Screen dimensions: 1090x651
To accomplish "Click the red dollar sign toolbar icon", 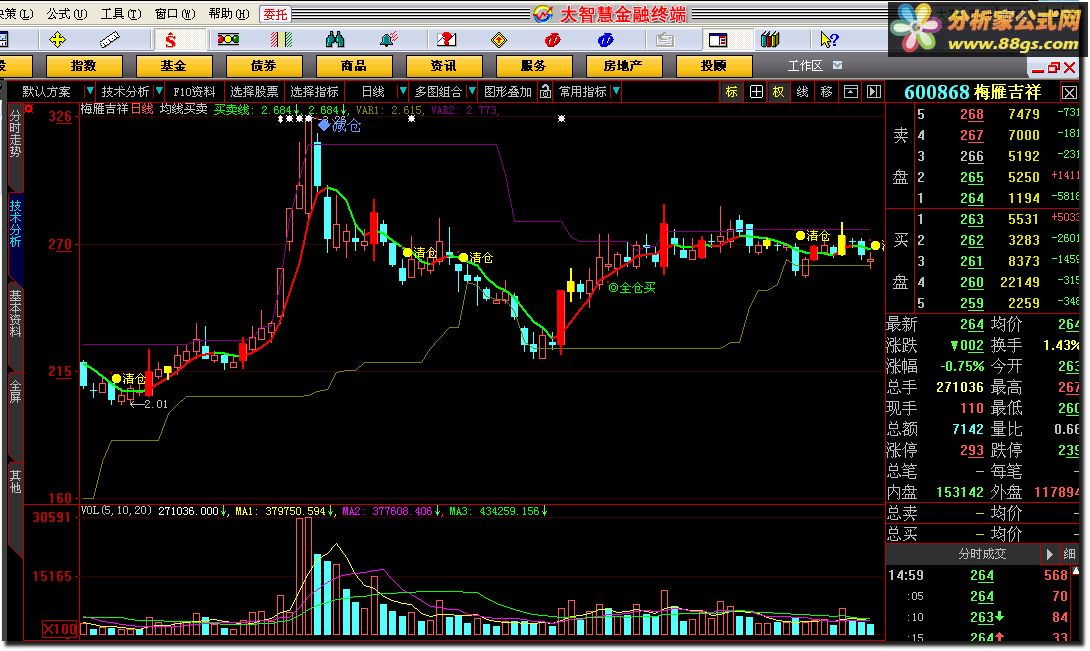I will point(171,40).
